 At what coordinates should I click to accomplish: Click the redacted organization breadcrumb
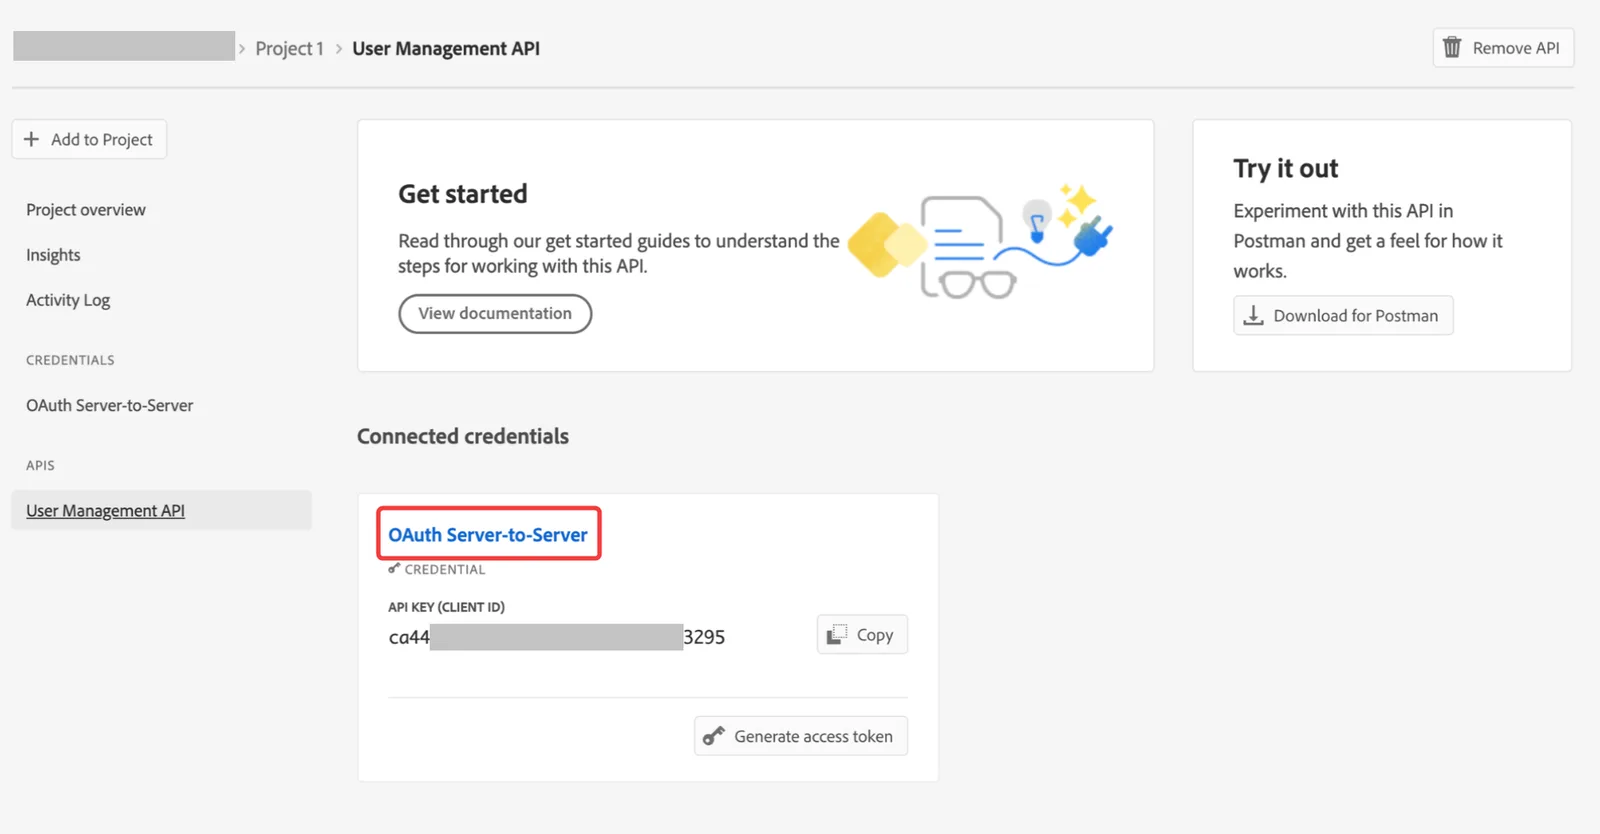point(124,46)
